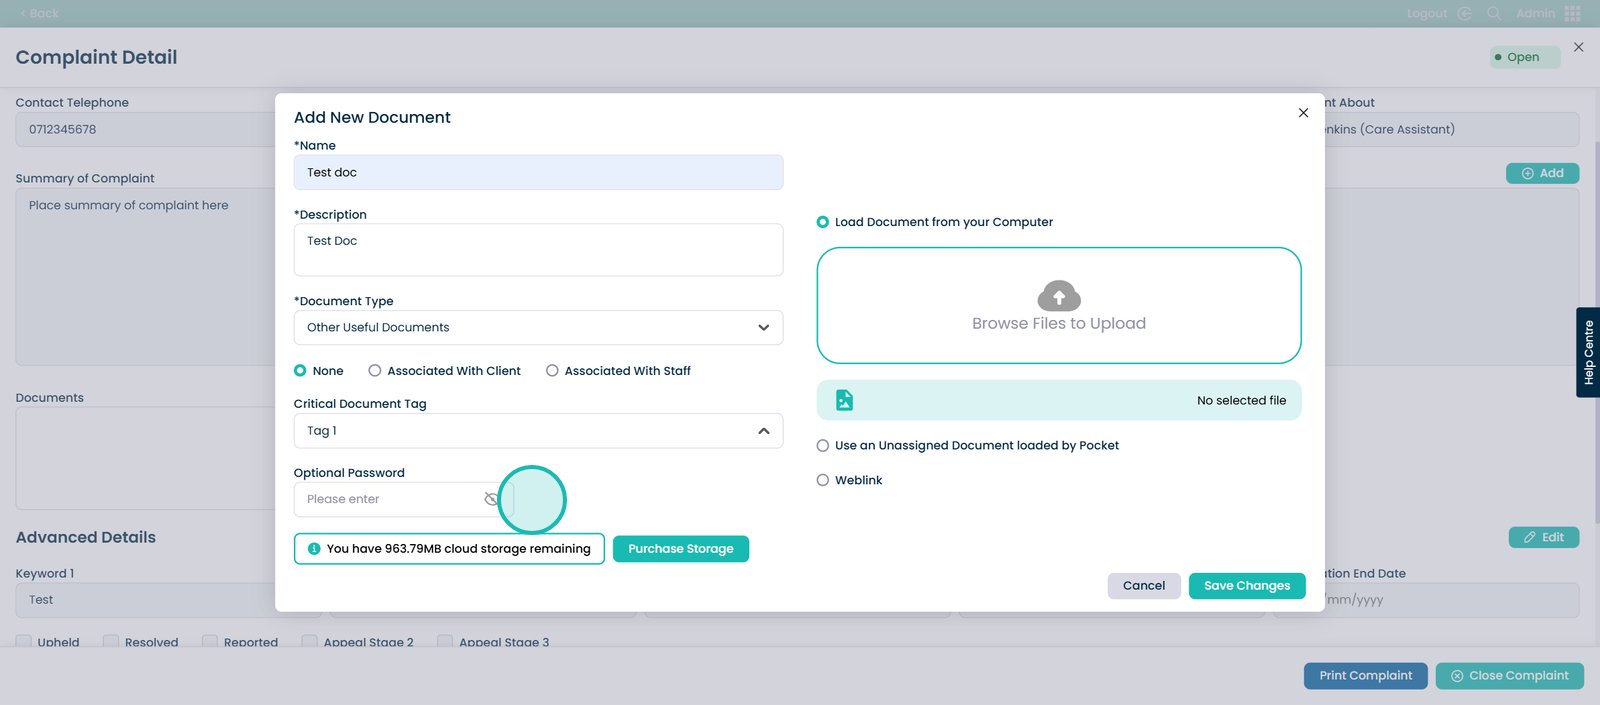Click the logout icon
The width and height of the screenshot is (1600, 705).
1464,13
